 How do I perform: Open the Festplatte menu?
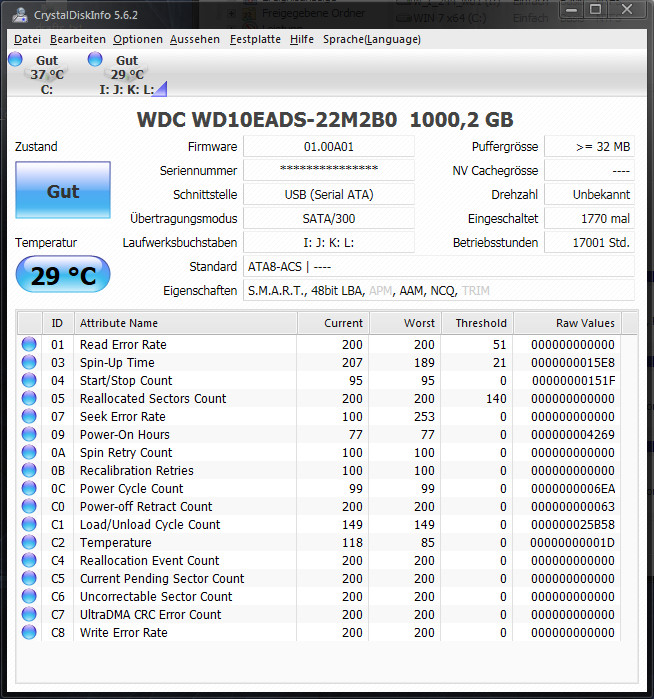click(255, 40)
